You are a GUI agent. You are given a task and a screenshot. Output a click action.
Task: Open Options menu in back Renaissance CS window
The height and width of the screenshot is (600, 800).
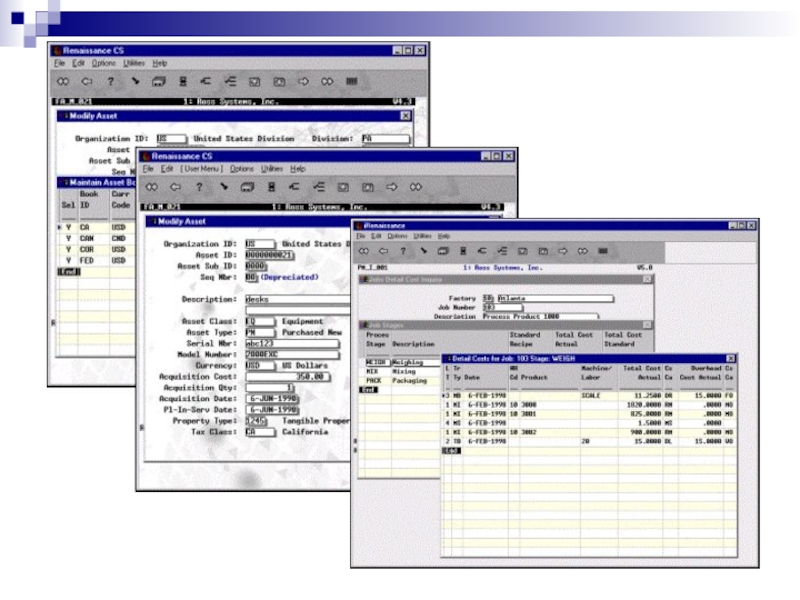pyautogui.click(x=104, y=63)
